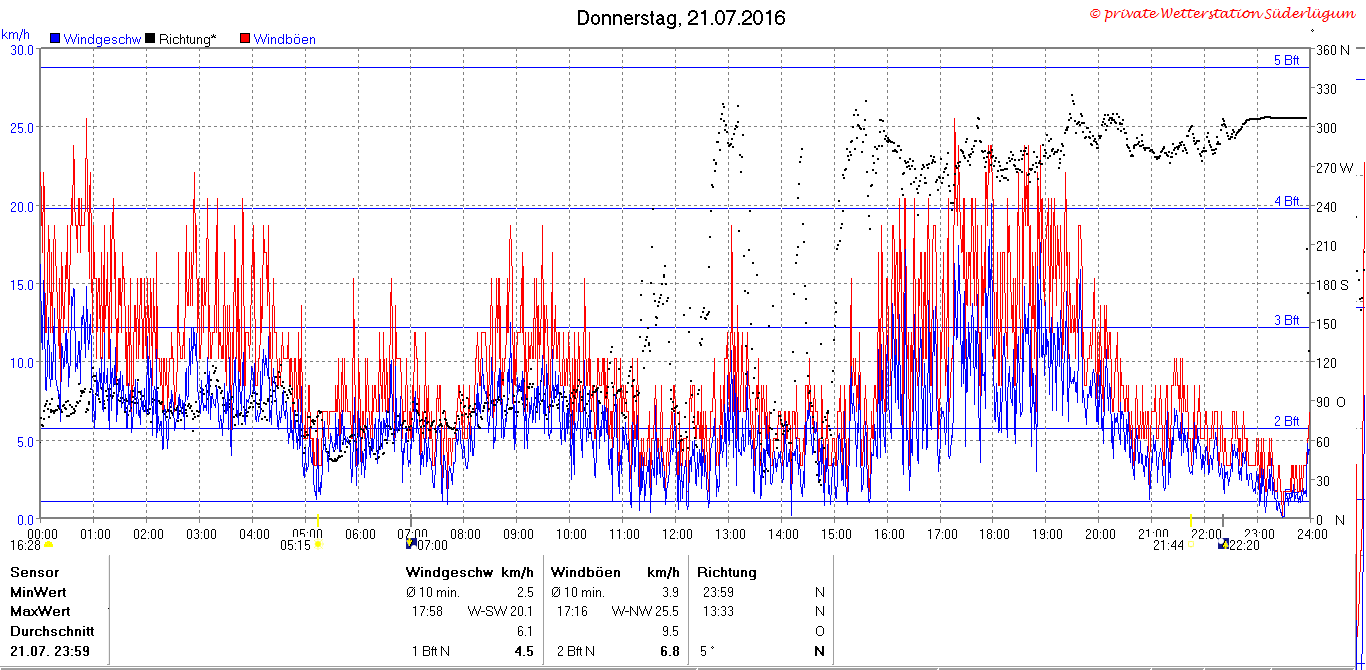Click the blue Windgeschw legend swatch
The height and width of the screenshot is (670, 1366).
[x=55, y=39]
